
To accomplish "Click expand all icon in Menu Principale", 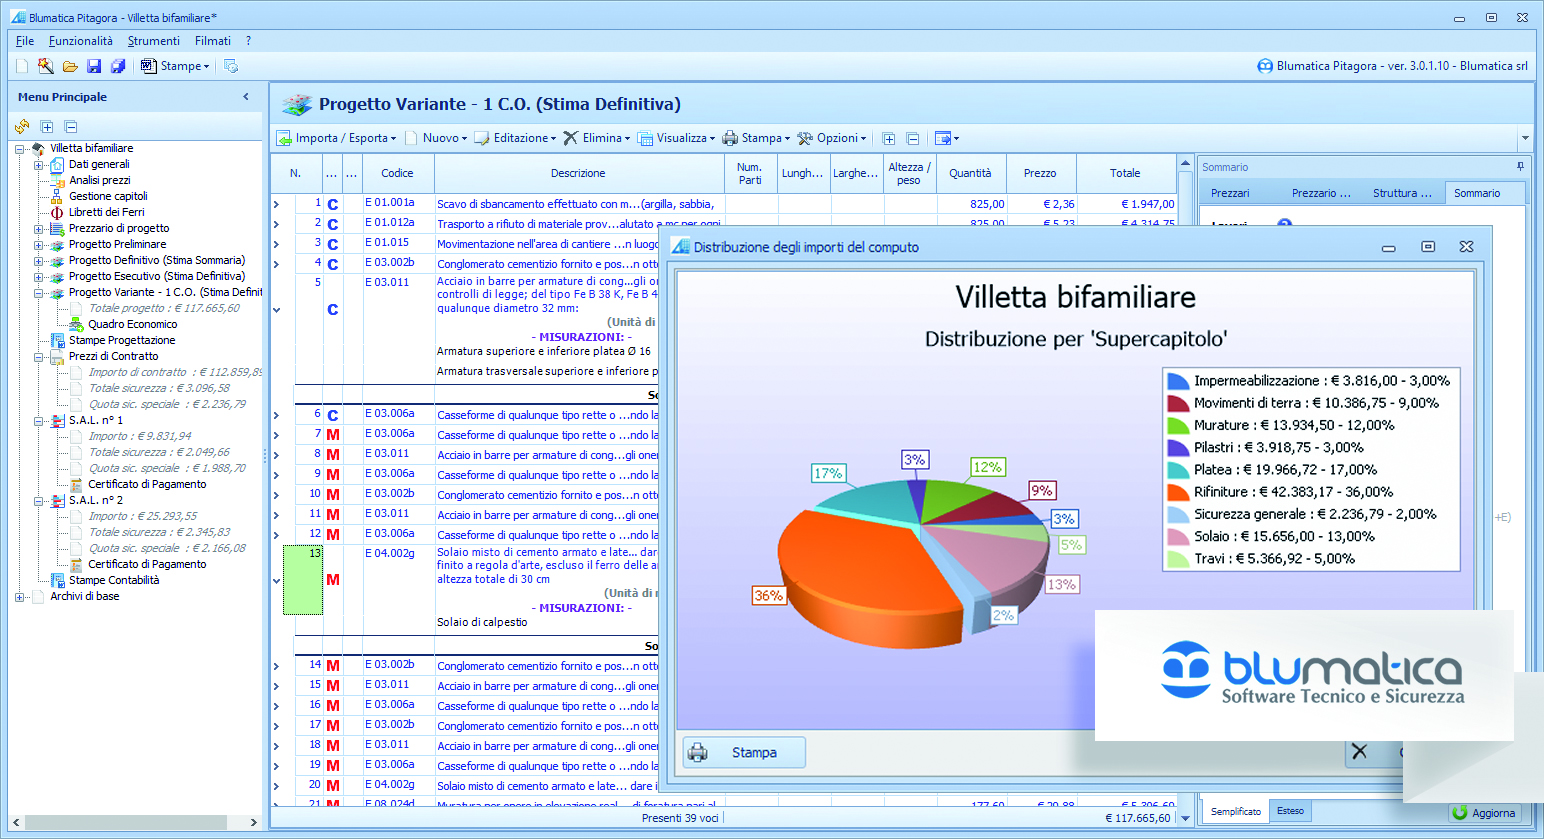I will (47, 127).
